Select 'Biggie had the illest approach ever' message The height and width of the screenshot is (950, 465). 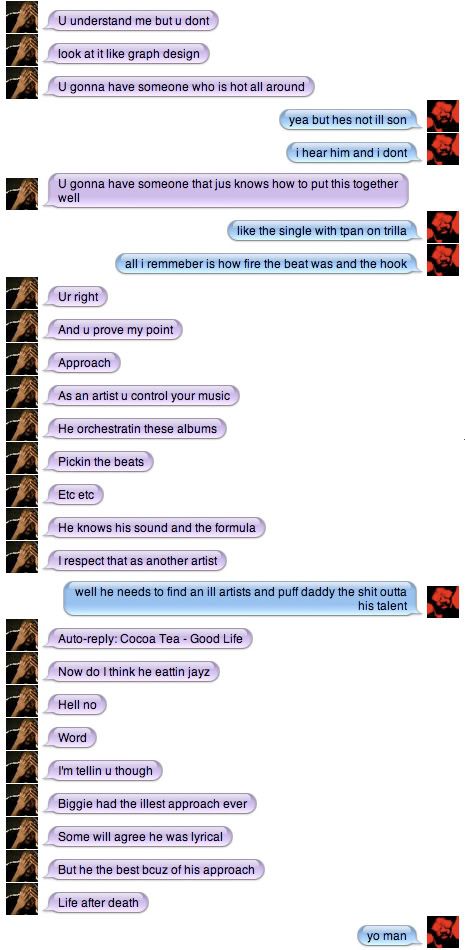click(x=152, y=804)
